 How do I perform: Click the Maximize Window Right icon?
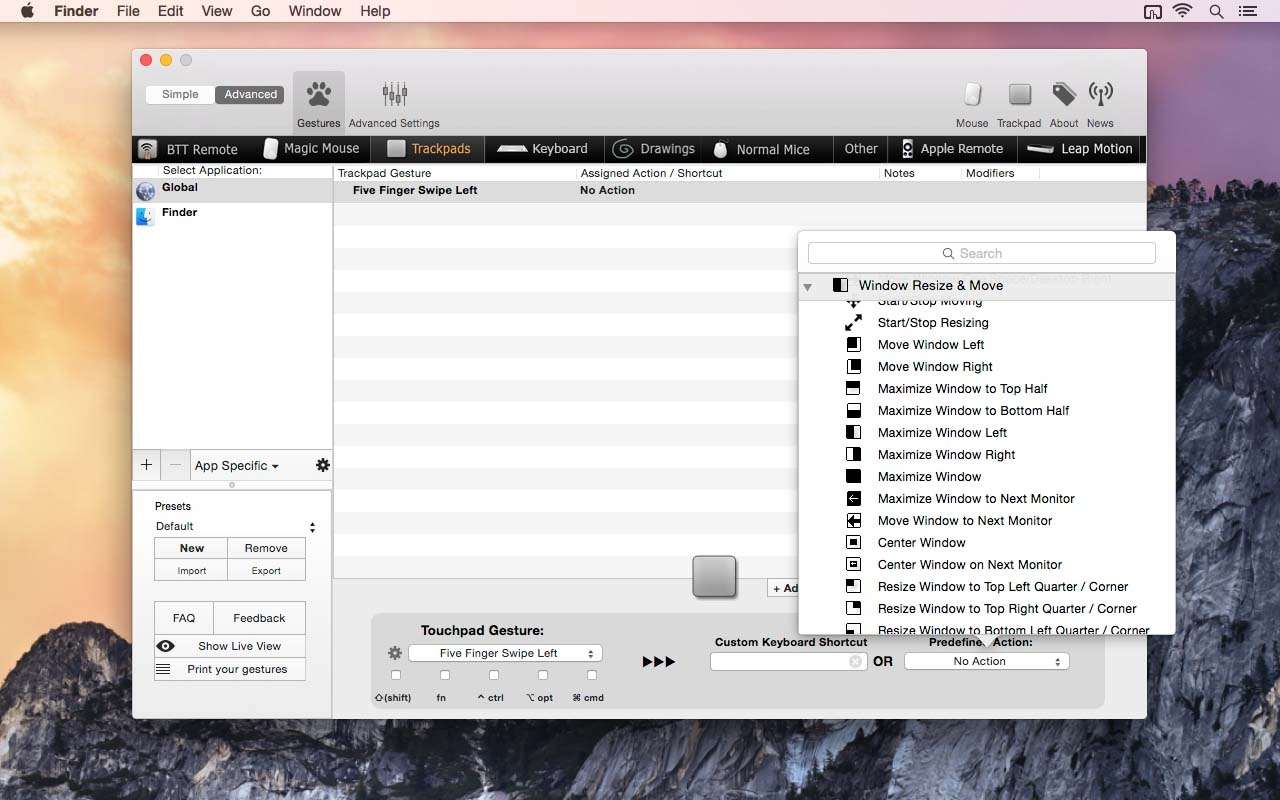[x=854, y=455]
